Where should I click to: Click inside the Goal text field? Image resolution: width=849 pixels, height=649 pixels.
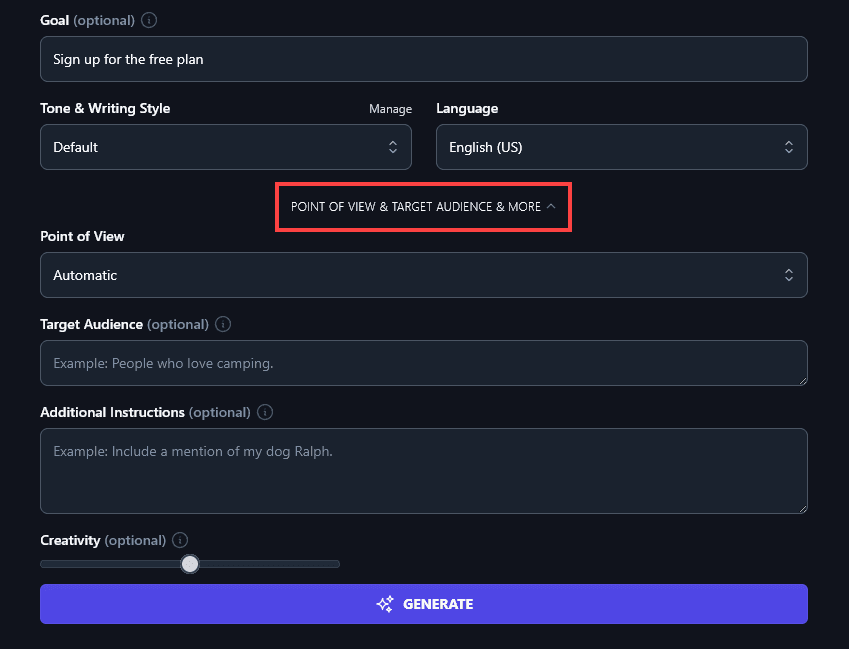pos(423,59)
